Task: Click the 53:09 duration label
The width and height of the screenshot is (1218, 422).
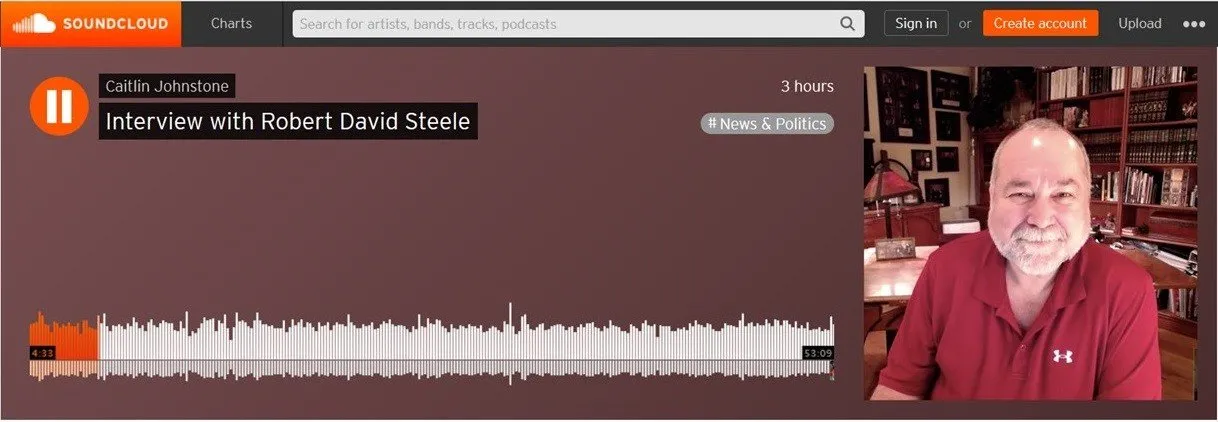Action: tap(817, 353)
